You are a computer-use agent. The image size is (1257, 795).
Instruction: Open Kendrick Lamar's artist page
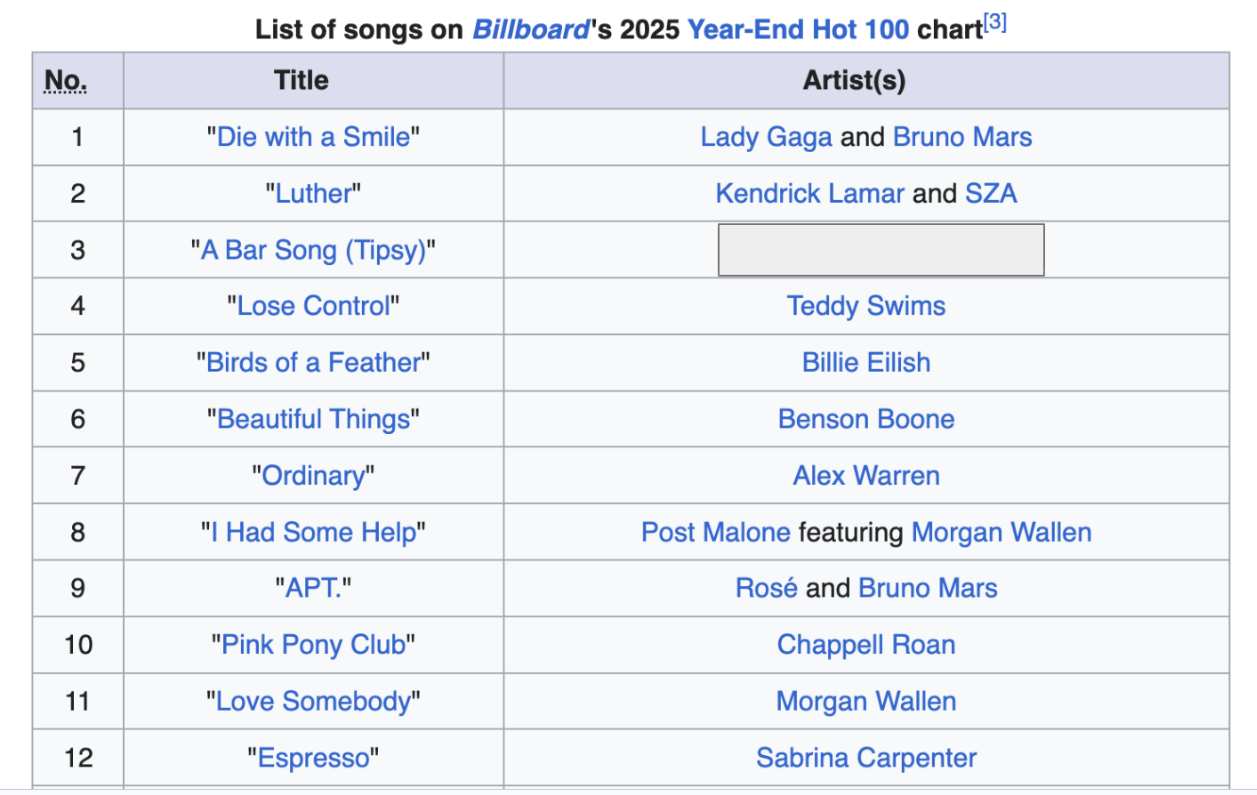(x=810, y=193)
